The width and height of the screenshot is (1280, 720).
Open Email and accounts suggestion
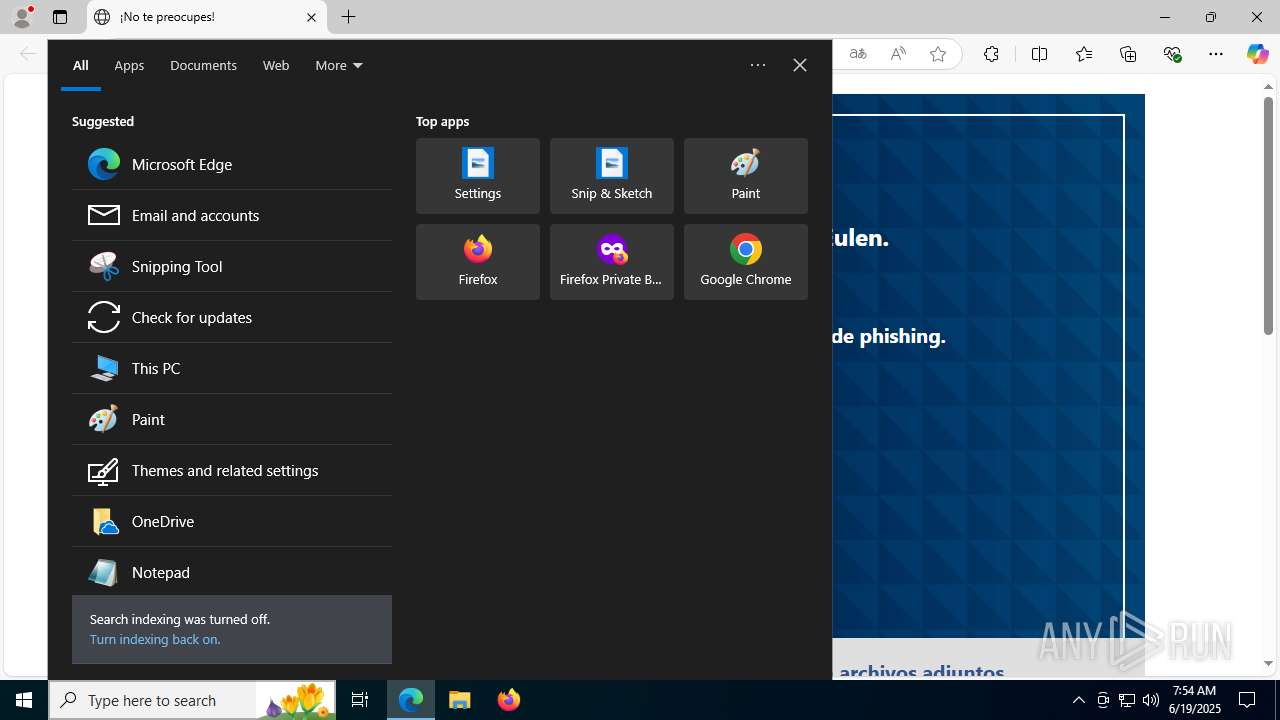(x=232, y=215)
